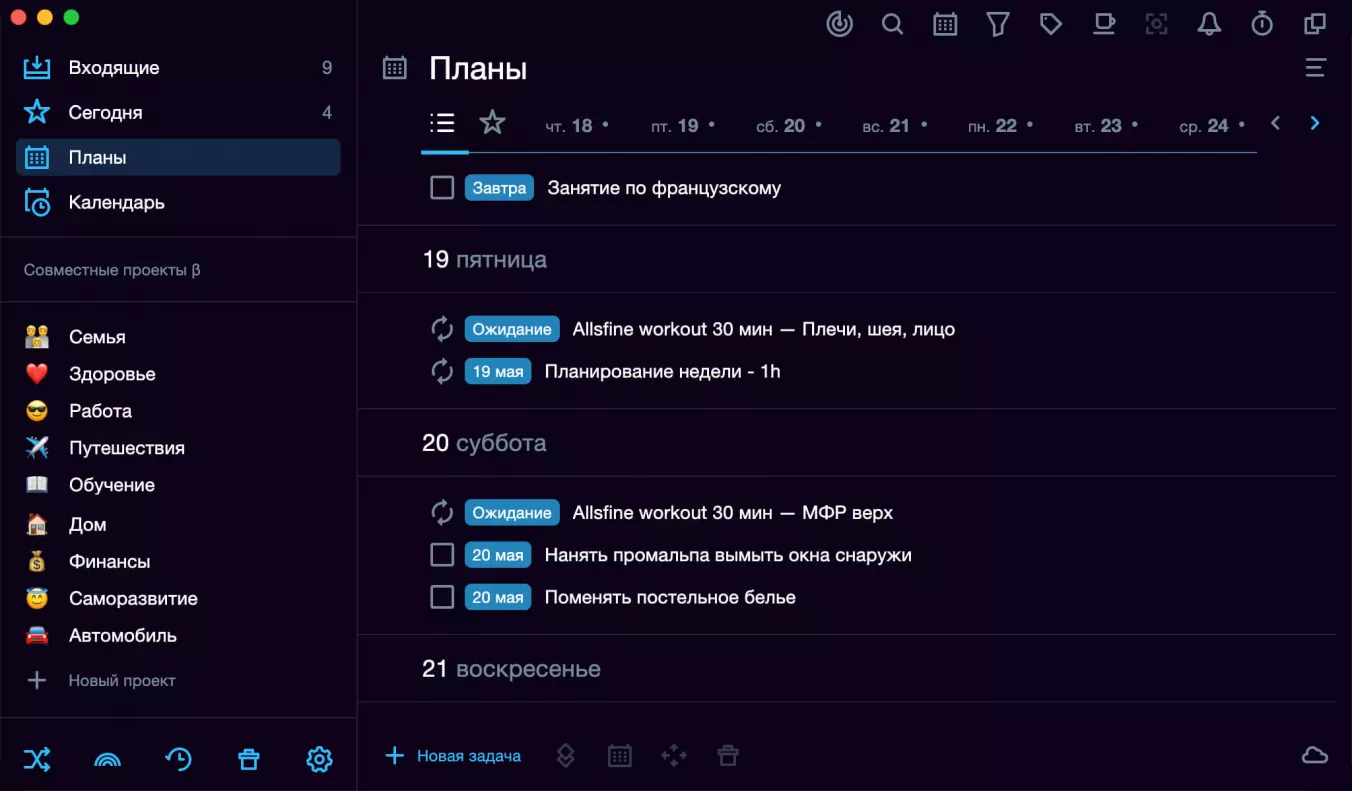This screenshot has height=791, width=1352.
Task: Select the сб. 20 day tab
Action: [789, 126]
